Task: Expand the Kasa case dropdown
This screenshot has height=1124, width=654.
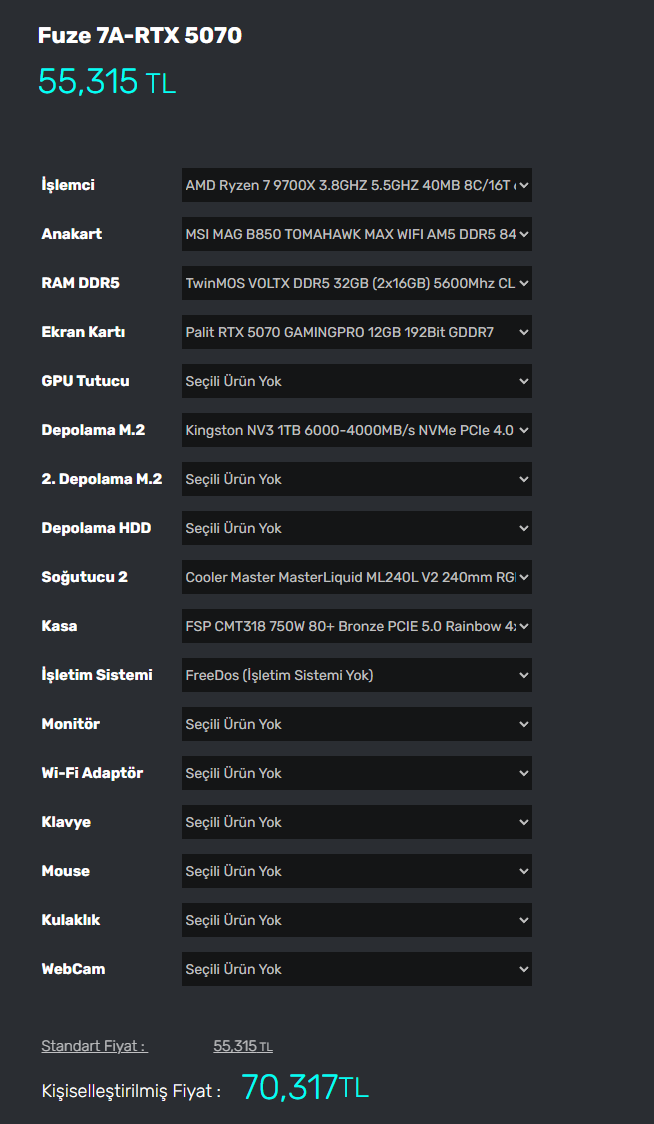Action: (x=356, y=626)
